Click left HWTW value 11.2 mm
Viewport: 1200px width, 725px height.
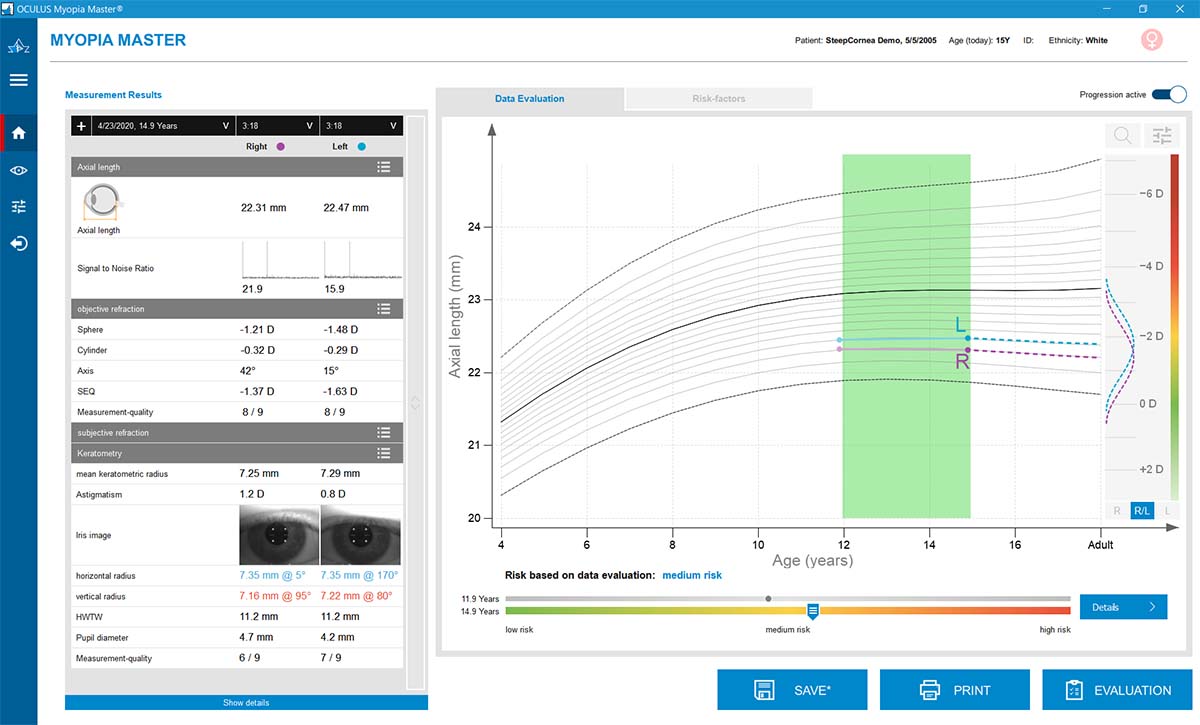point(342,617)
